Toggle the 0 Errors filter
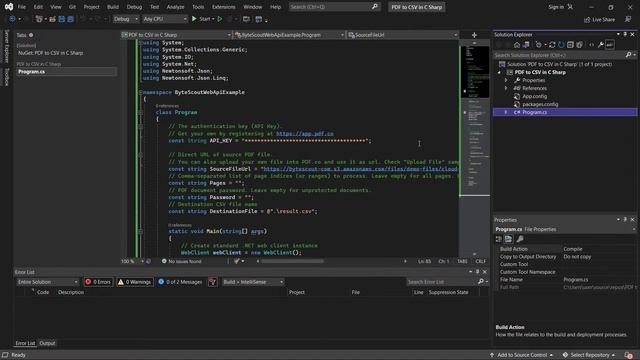The image size is (640, 360). click(98, 282)
